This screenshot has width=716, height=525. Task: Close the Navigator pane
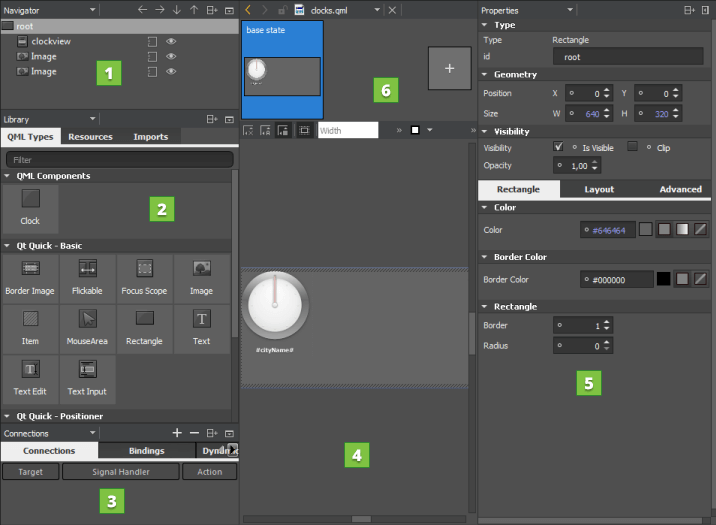coord(230,10)
